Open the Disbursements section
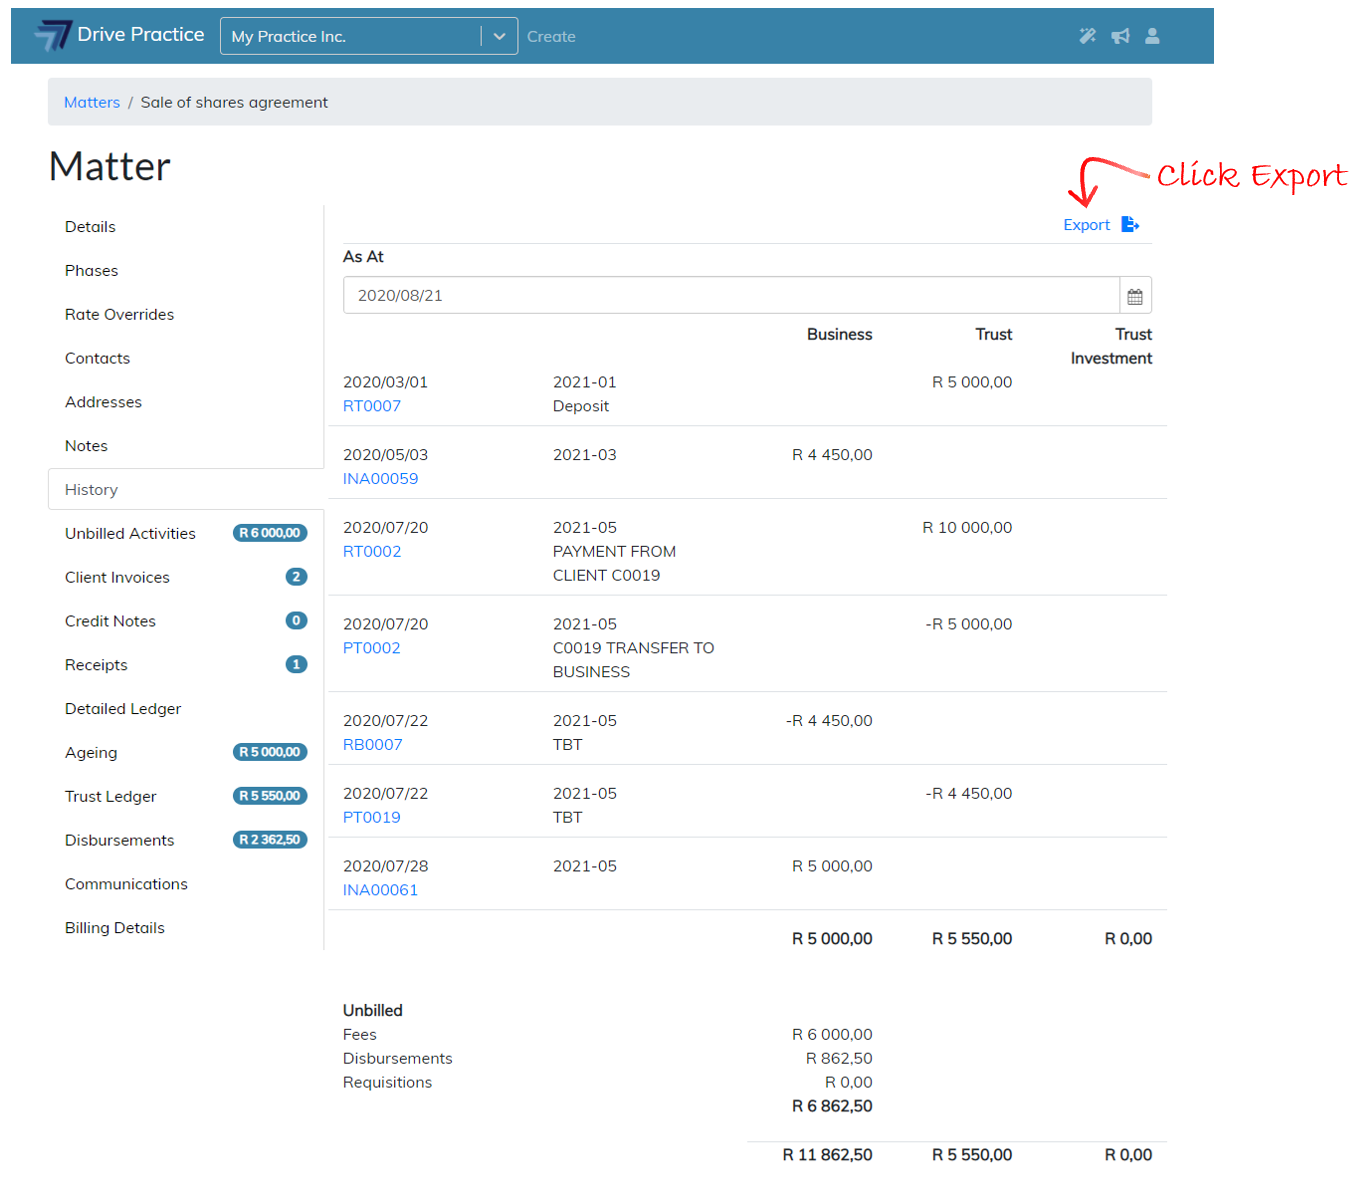1358x1200 pixels. click(x=119, y=841)
